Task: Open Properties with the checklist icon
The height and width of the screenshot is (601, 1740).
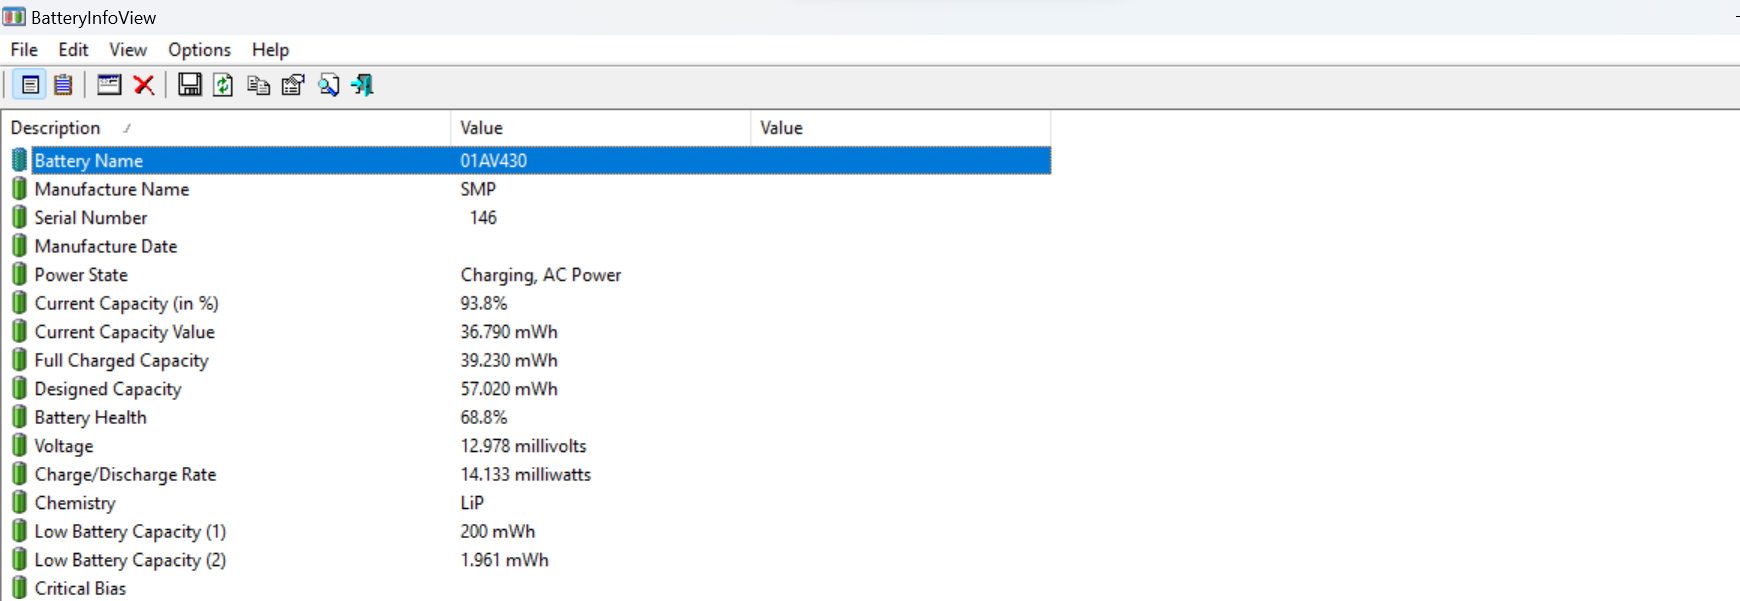Action: [x=293, y=85]
